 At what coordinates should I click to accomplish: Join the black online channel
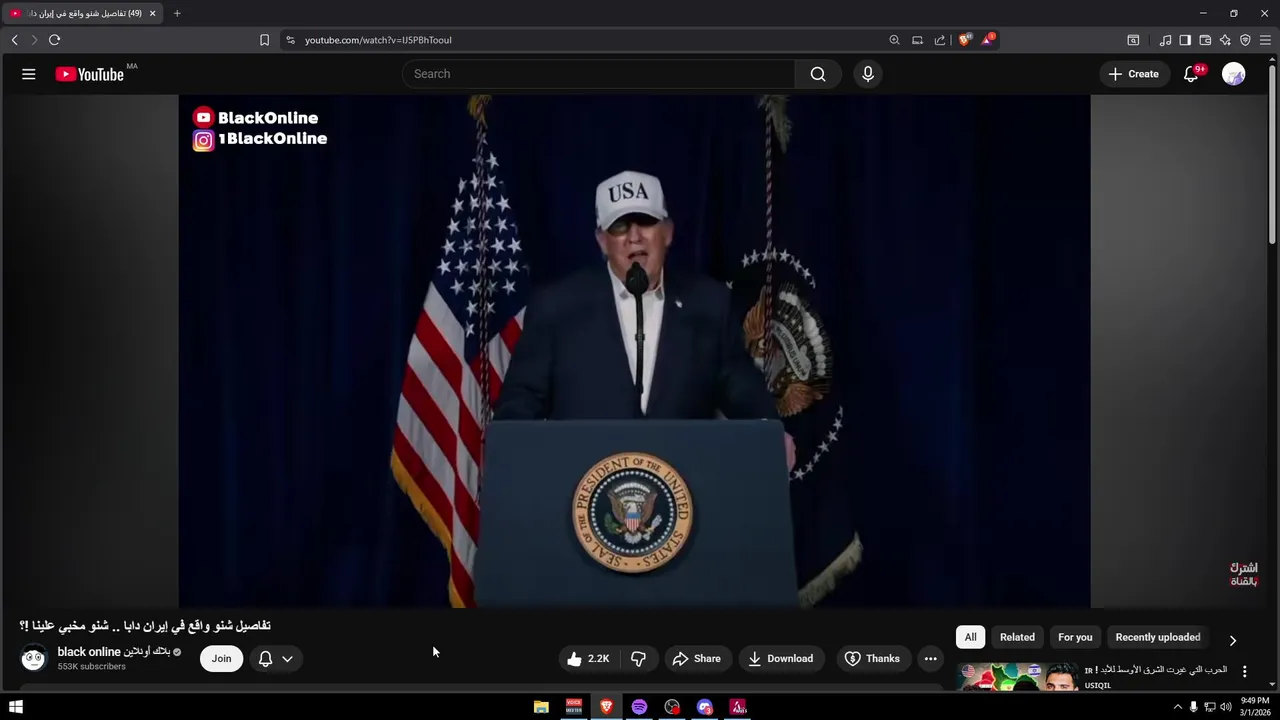(221, 658)
